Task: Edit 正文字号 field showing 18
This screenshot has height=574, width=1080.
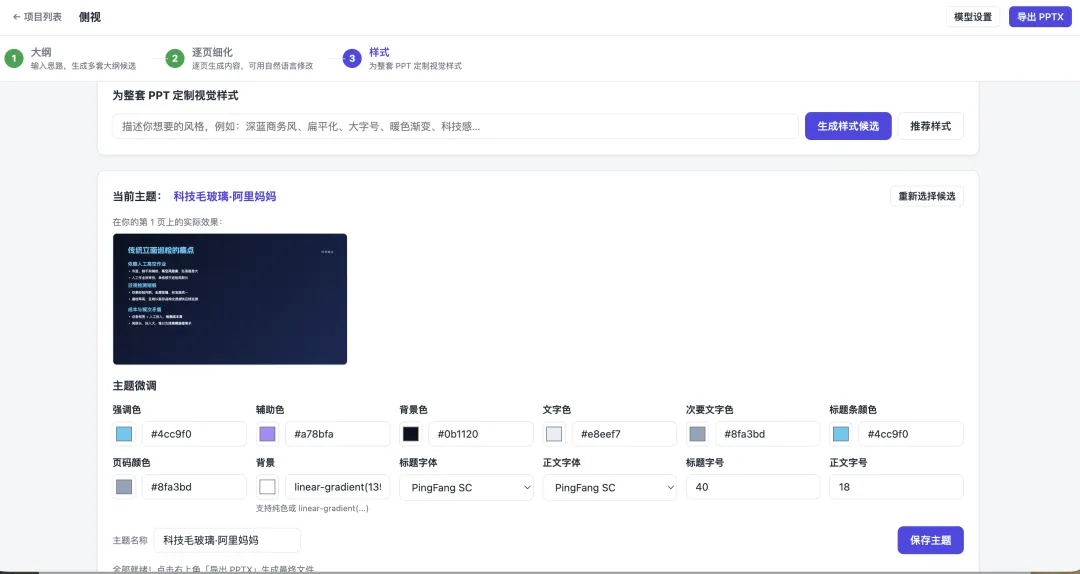Action: 896,487
